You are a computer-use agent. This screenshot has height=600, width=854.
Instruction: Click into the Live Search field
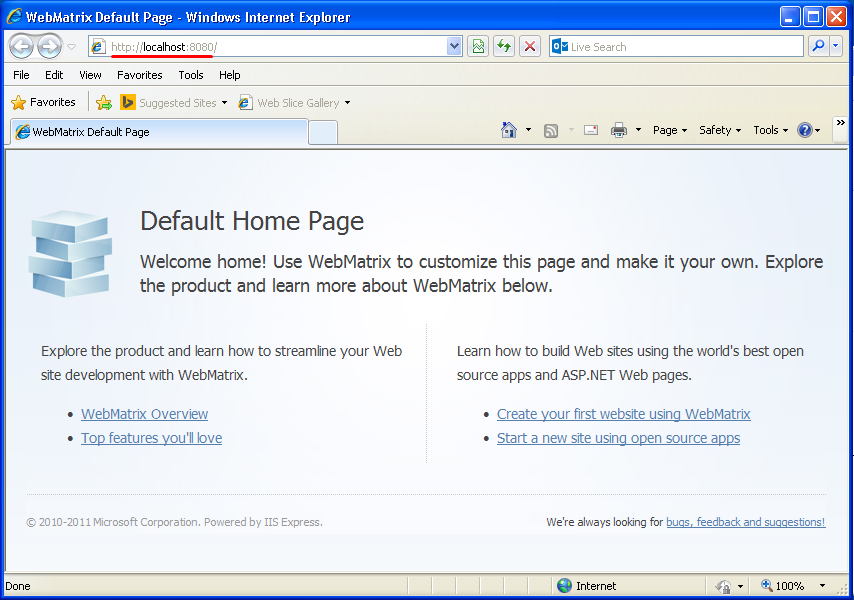click(x=686, y=47)
